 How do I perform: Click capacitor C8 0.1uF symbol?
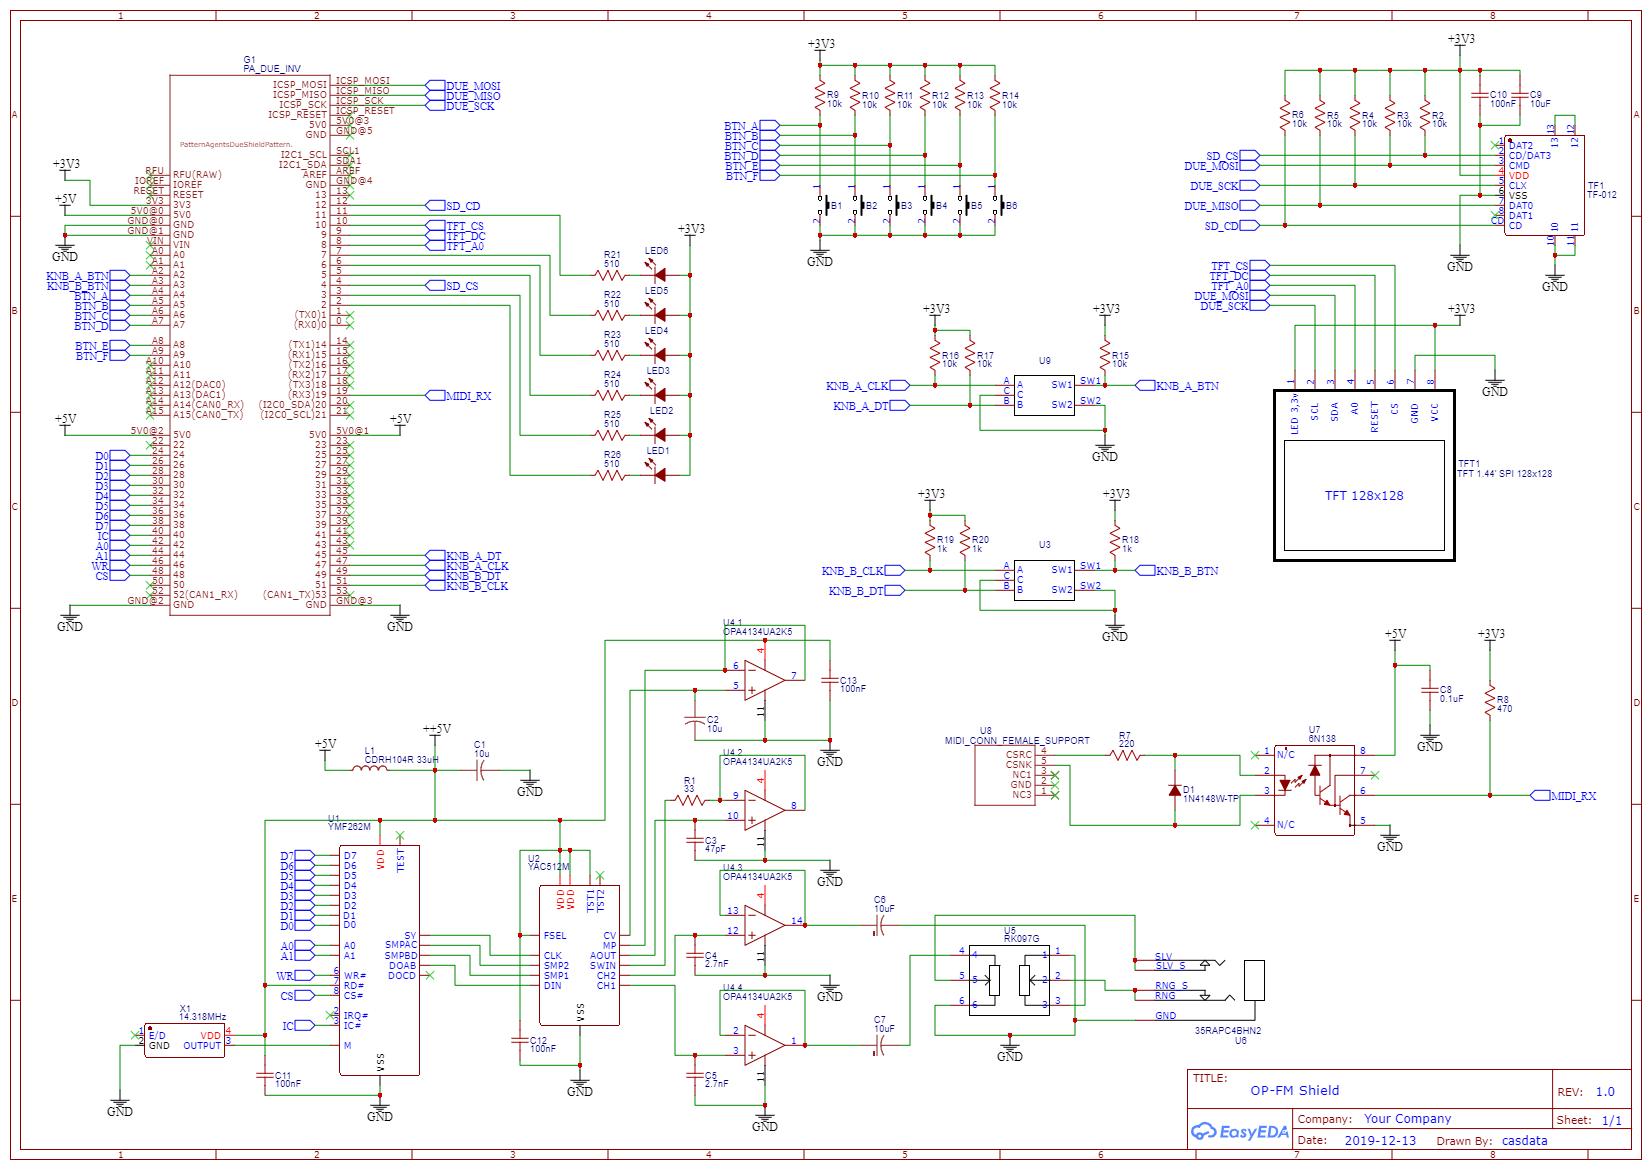click(x=1430, y=691)
